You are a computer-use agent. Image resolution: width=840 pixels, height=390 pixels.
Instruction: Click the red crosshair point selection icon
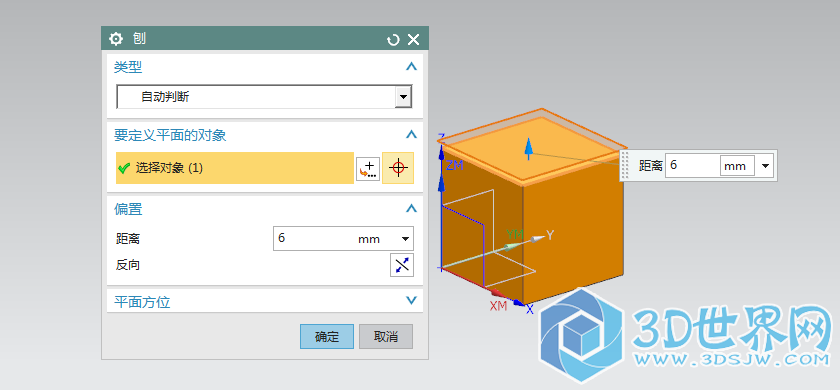(x=398, y=168)
